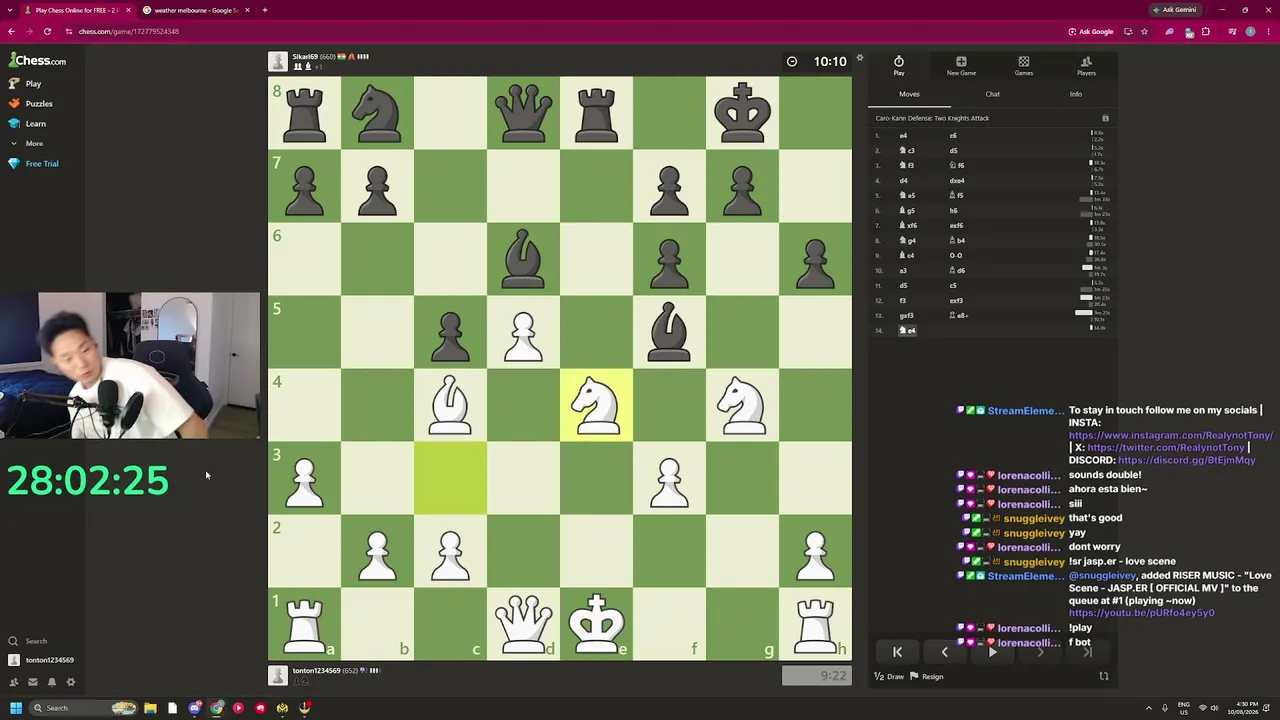The image size is (1280, 720).
Task: Resign the game
Action: pyautogui.click(x=926, y=677)
